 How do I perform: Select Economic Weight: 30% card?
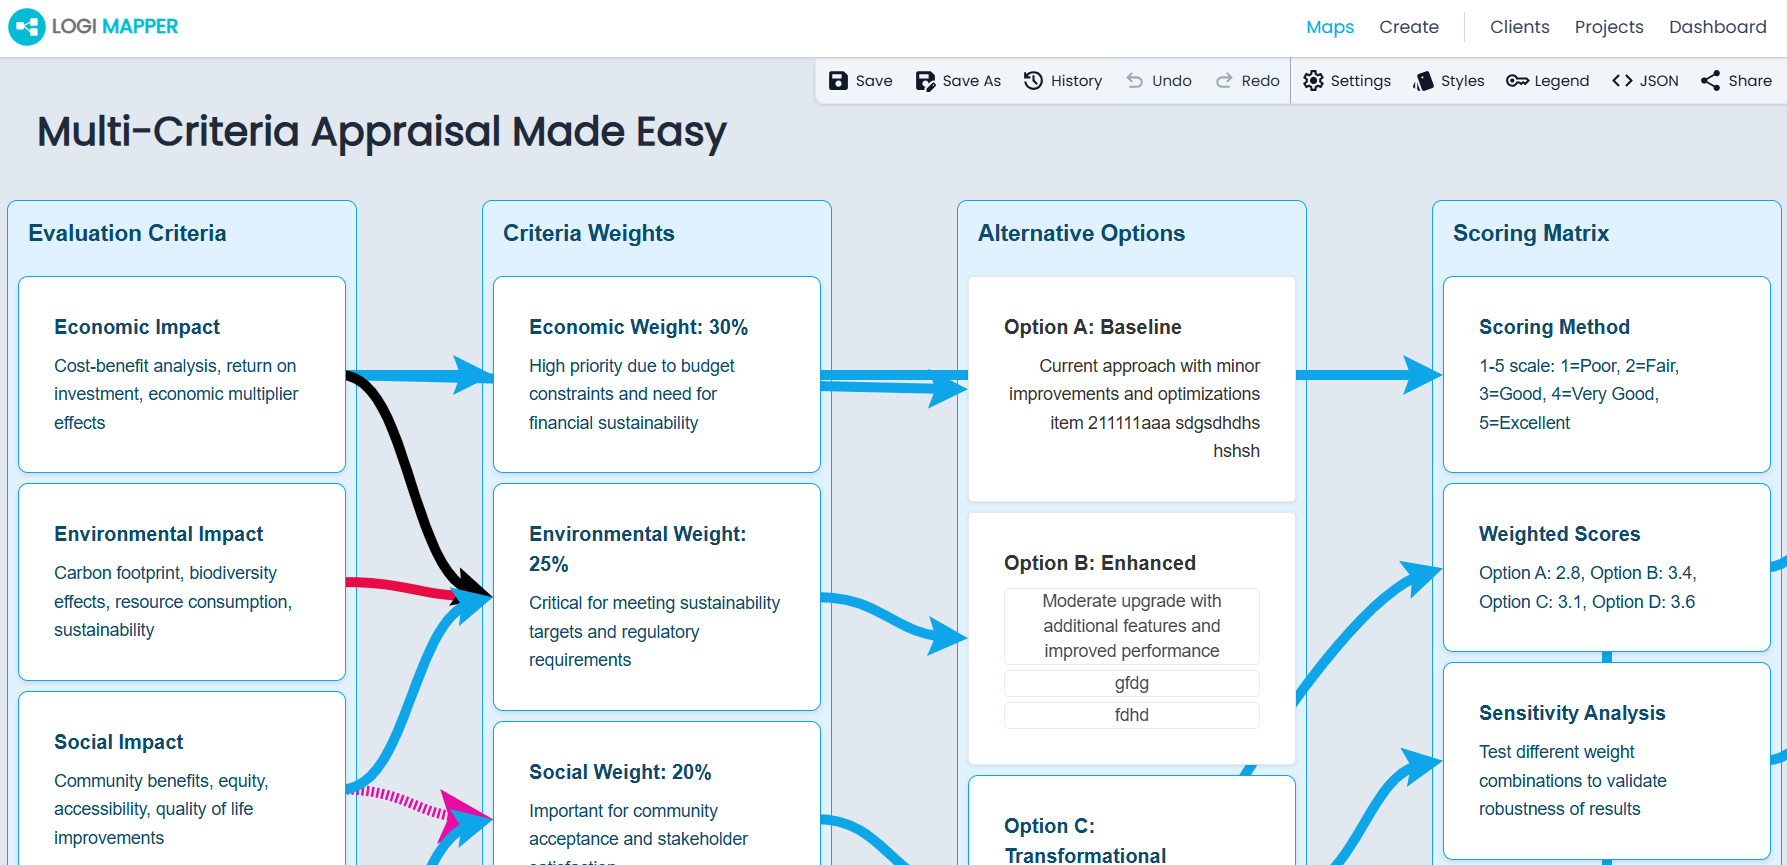(x=657, y=375)
